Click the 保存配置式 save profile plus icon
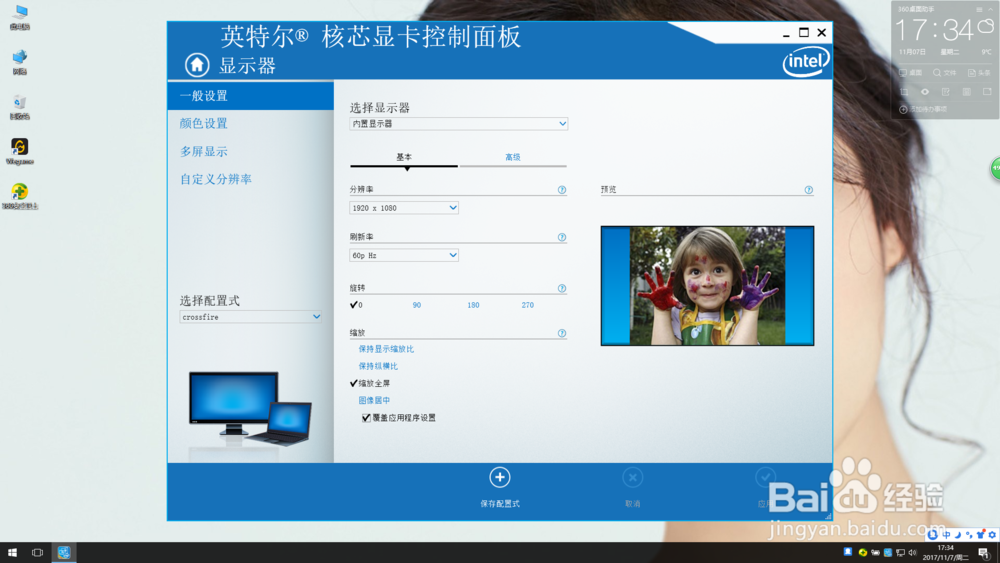The width and height of the screenshot is (1000, 563). 500,477
